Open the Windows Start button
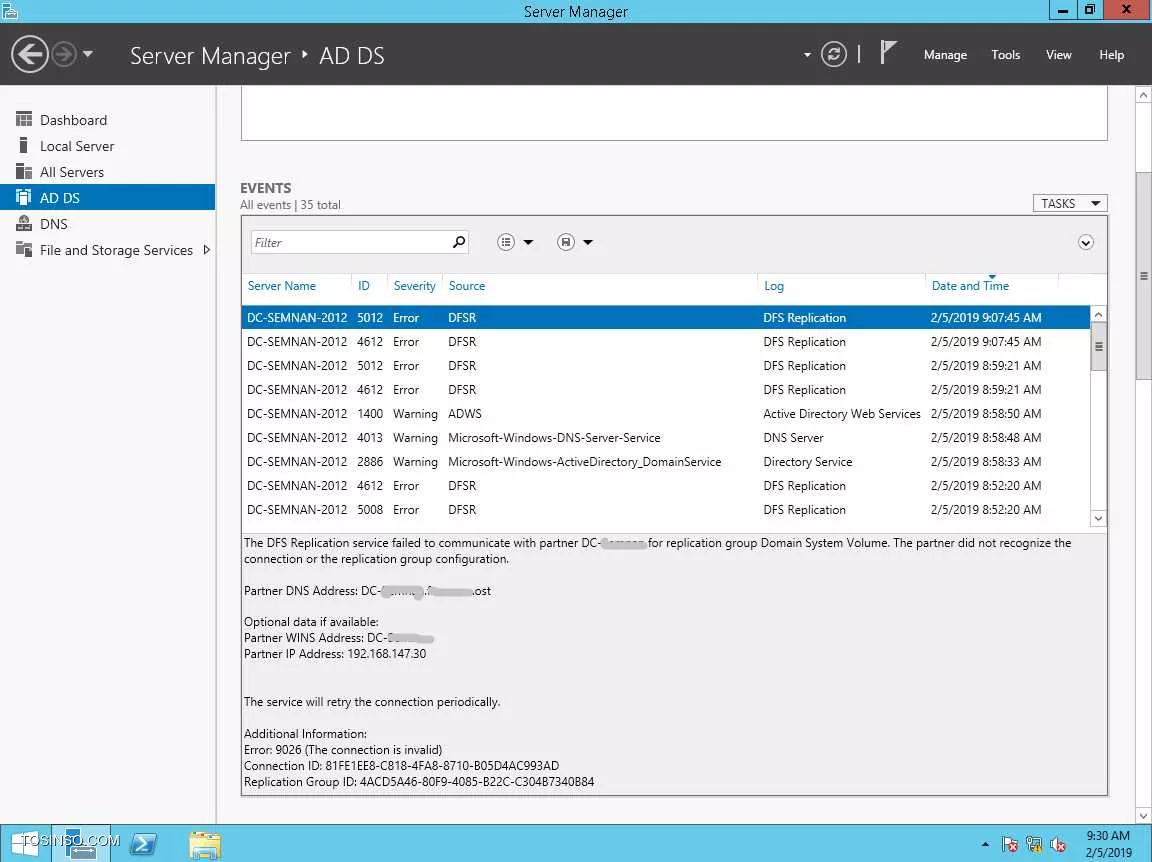1152x862 pixels. [x=26, y=843]
